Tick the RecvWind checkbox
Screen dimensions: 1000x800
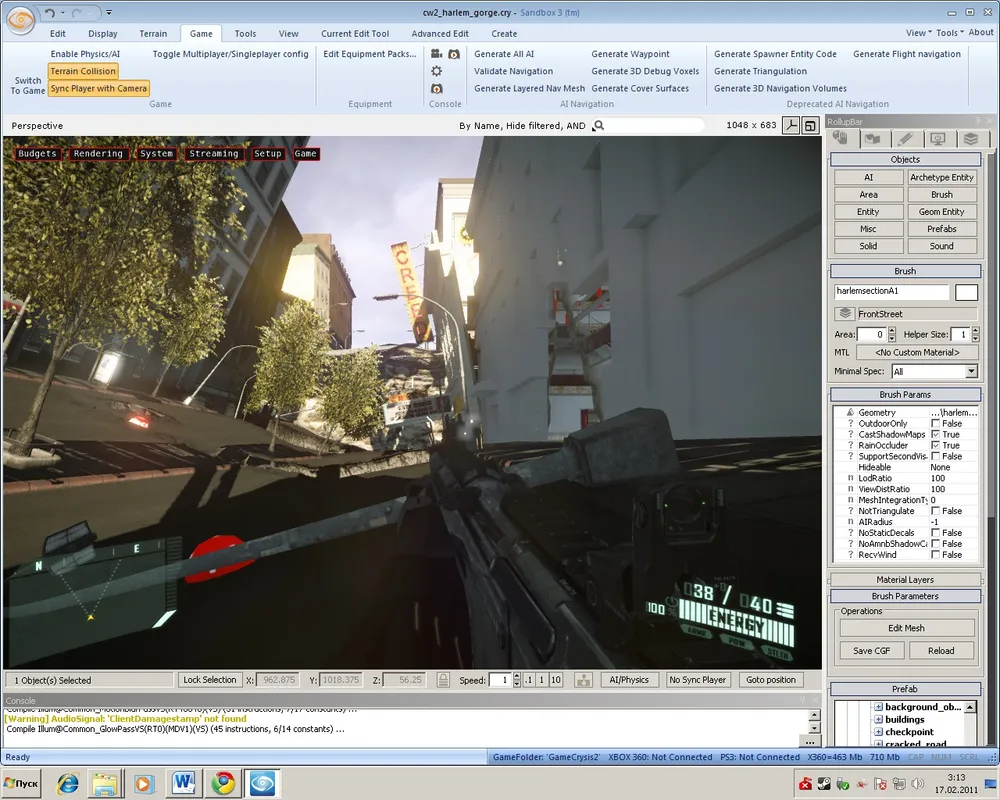point(935,555)
